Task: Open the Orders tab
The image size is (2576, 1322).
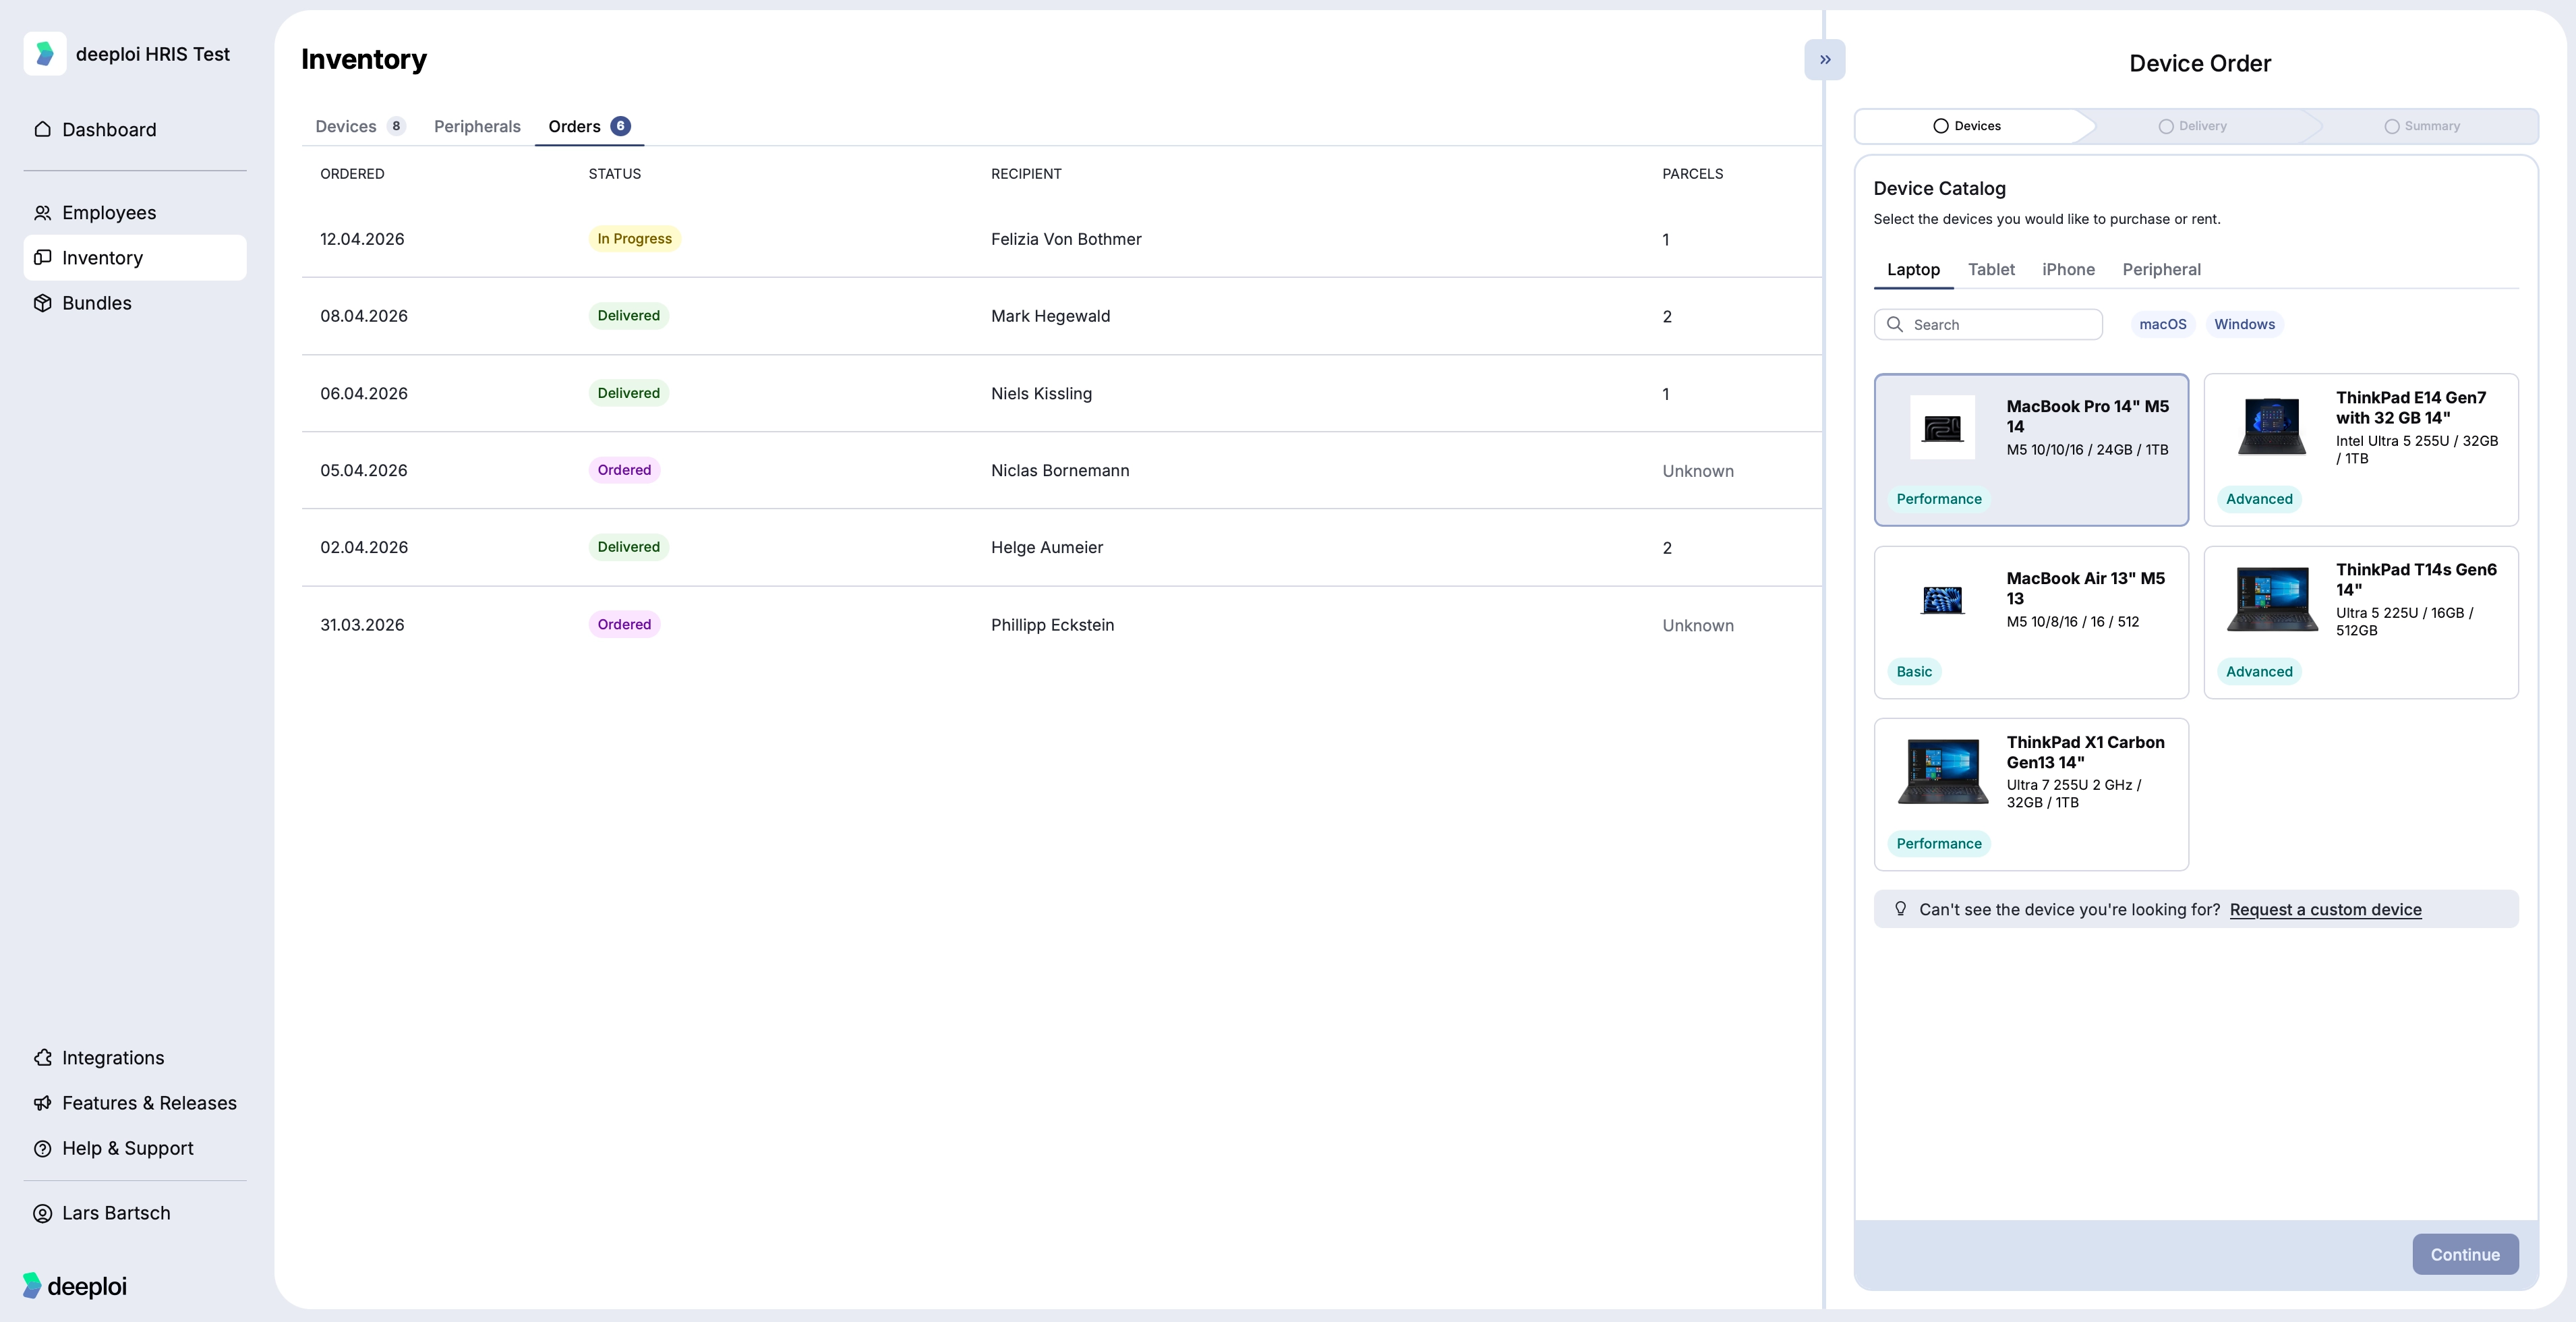Action: (x=589, y=126)
